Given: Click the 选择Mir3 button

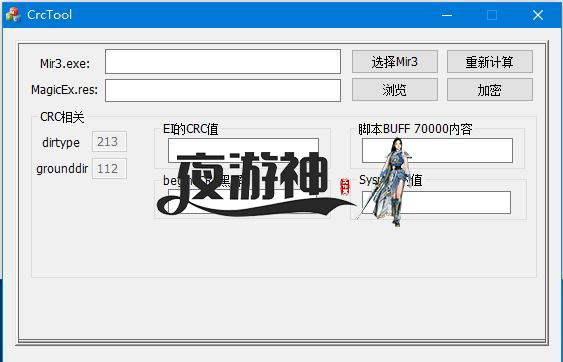Looking at the screenshot, I should [395, 62].
